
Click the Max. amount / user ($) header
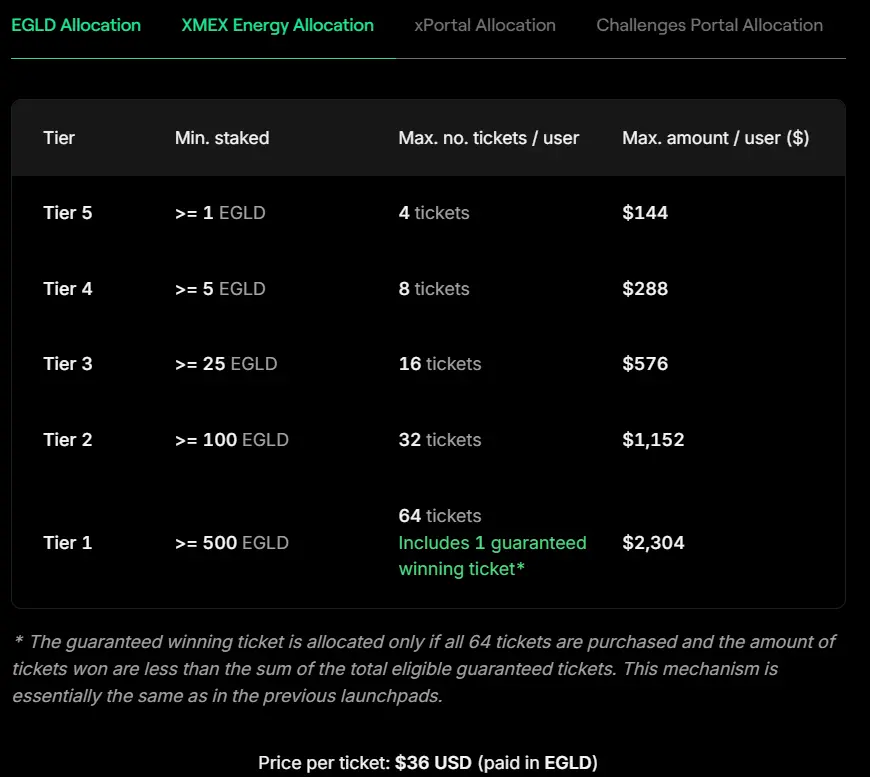(x=716, y=138)
